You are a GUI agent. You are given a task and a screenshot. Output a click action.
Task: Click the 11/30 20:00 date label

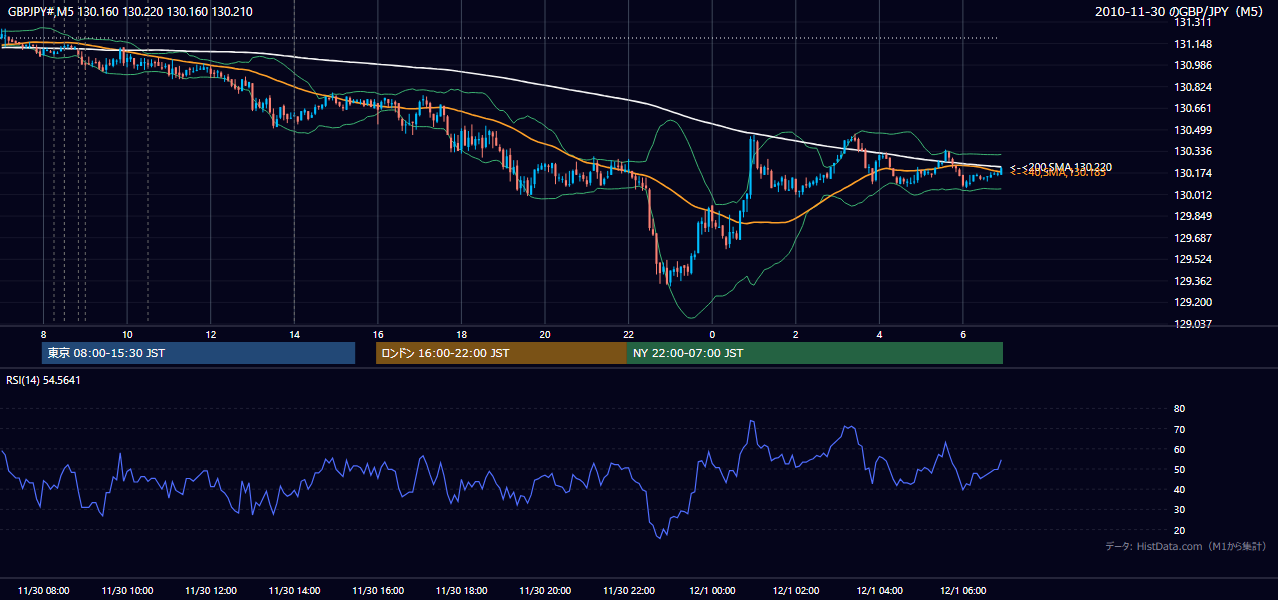pyautogui.click(x=545, y=591)
